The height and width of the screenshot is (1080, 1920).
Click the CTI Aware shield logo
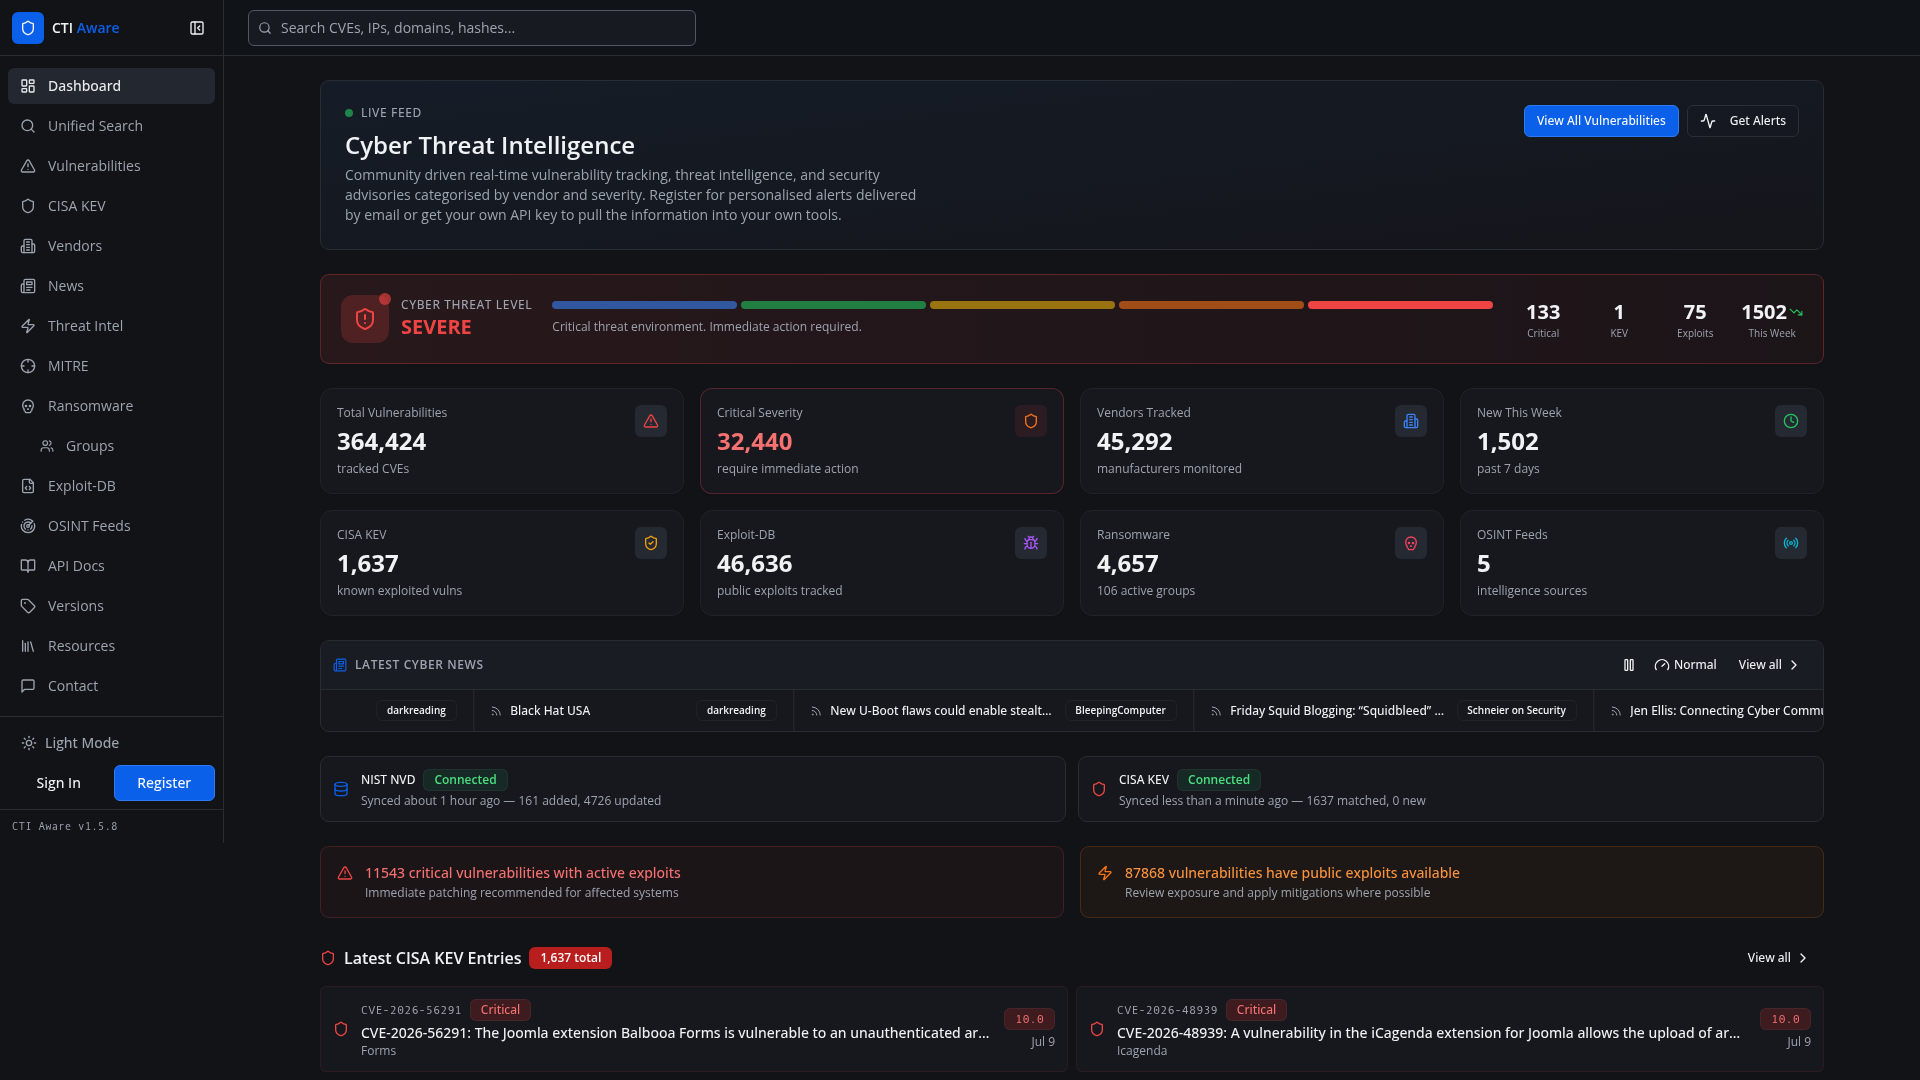coord(28,28)
